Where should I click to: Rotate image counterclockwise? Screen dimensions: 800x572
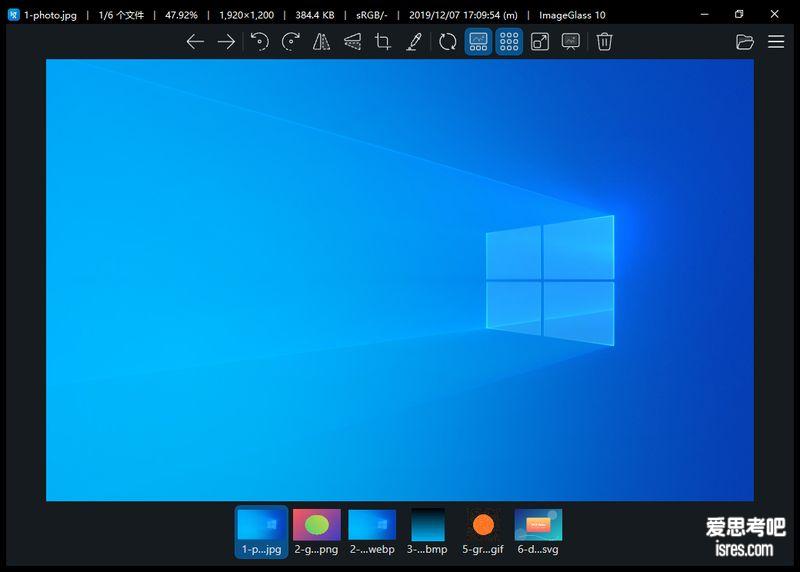[x=260, y=42]
